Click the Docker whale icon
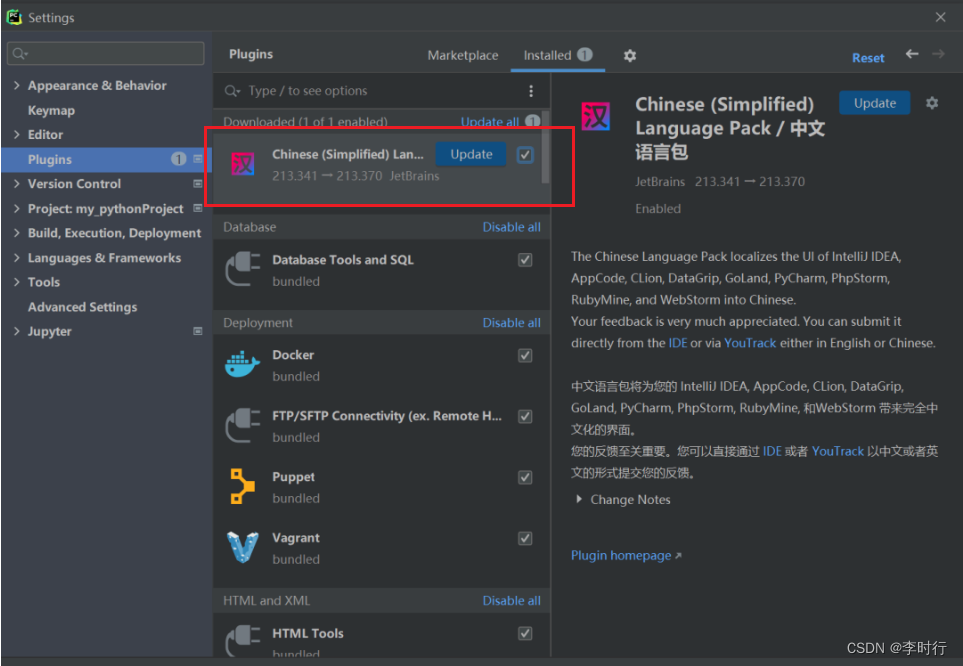Image resolution: width=963 pixels, height=666 pixels. tap(243, 364)
